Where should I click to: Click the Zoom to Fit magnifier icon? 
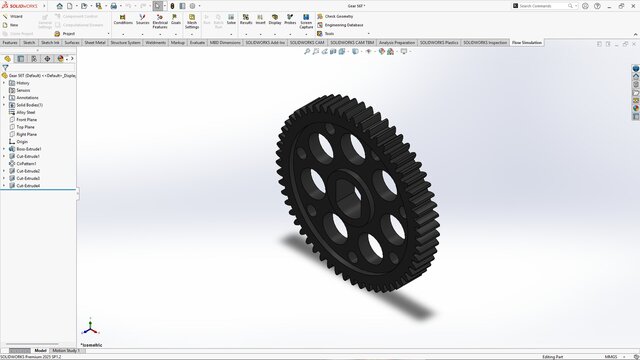(x=307, y=51)
